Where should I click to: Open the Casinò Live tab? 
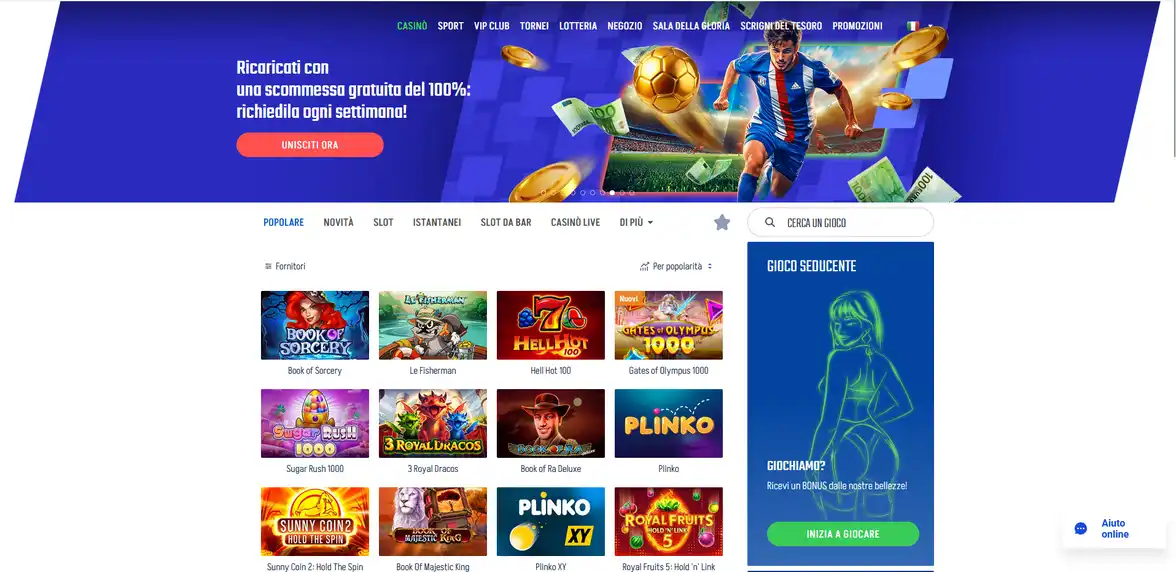pos(575,223)
